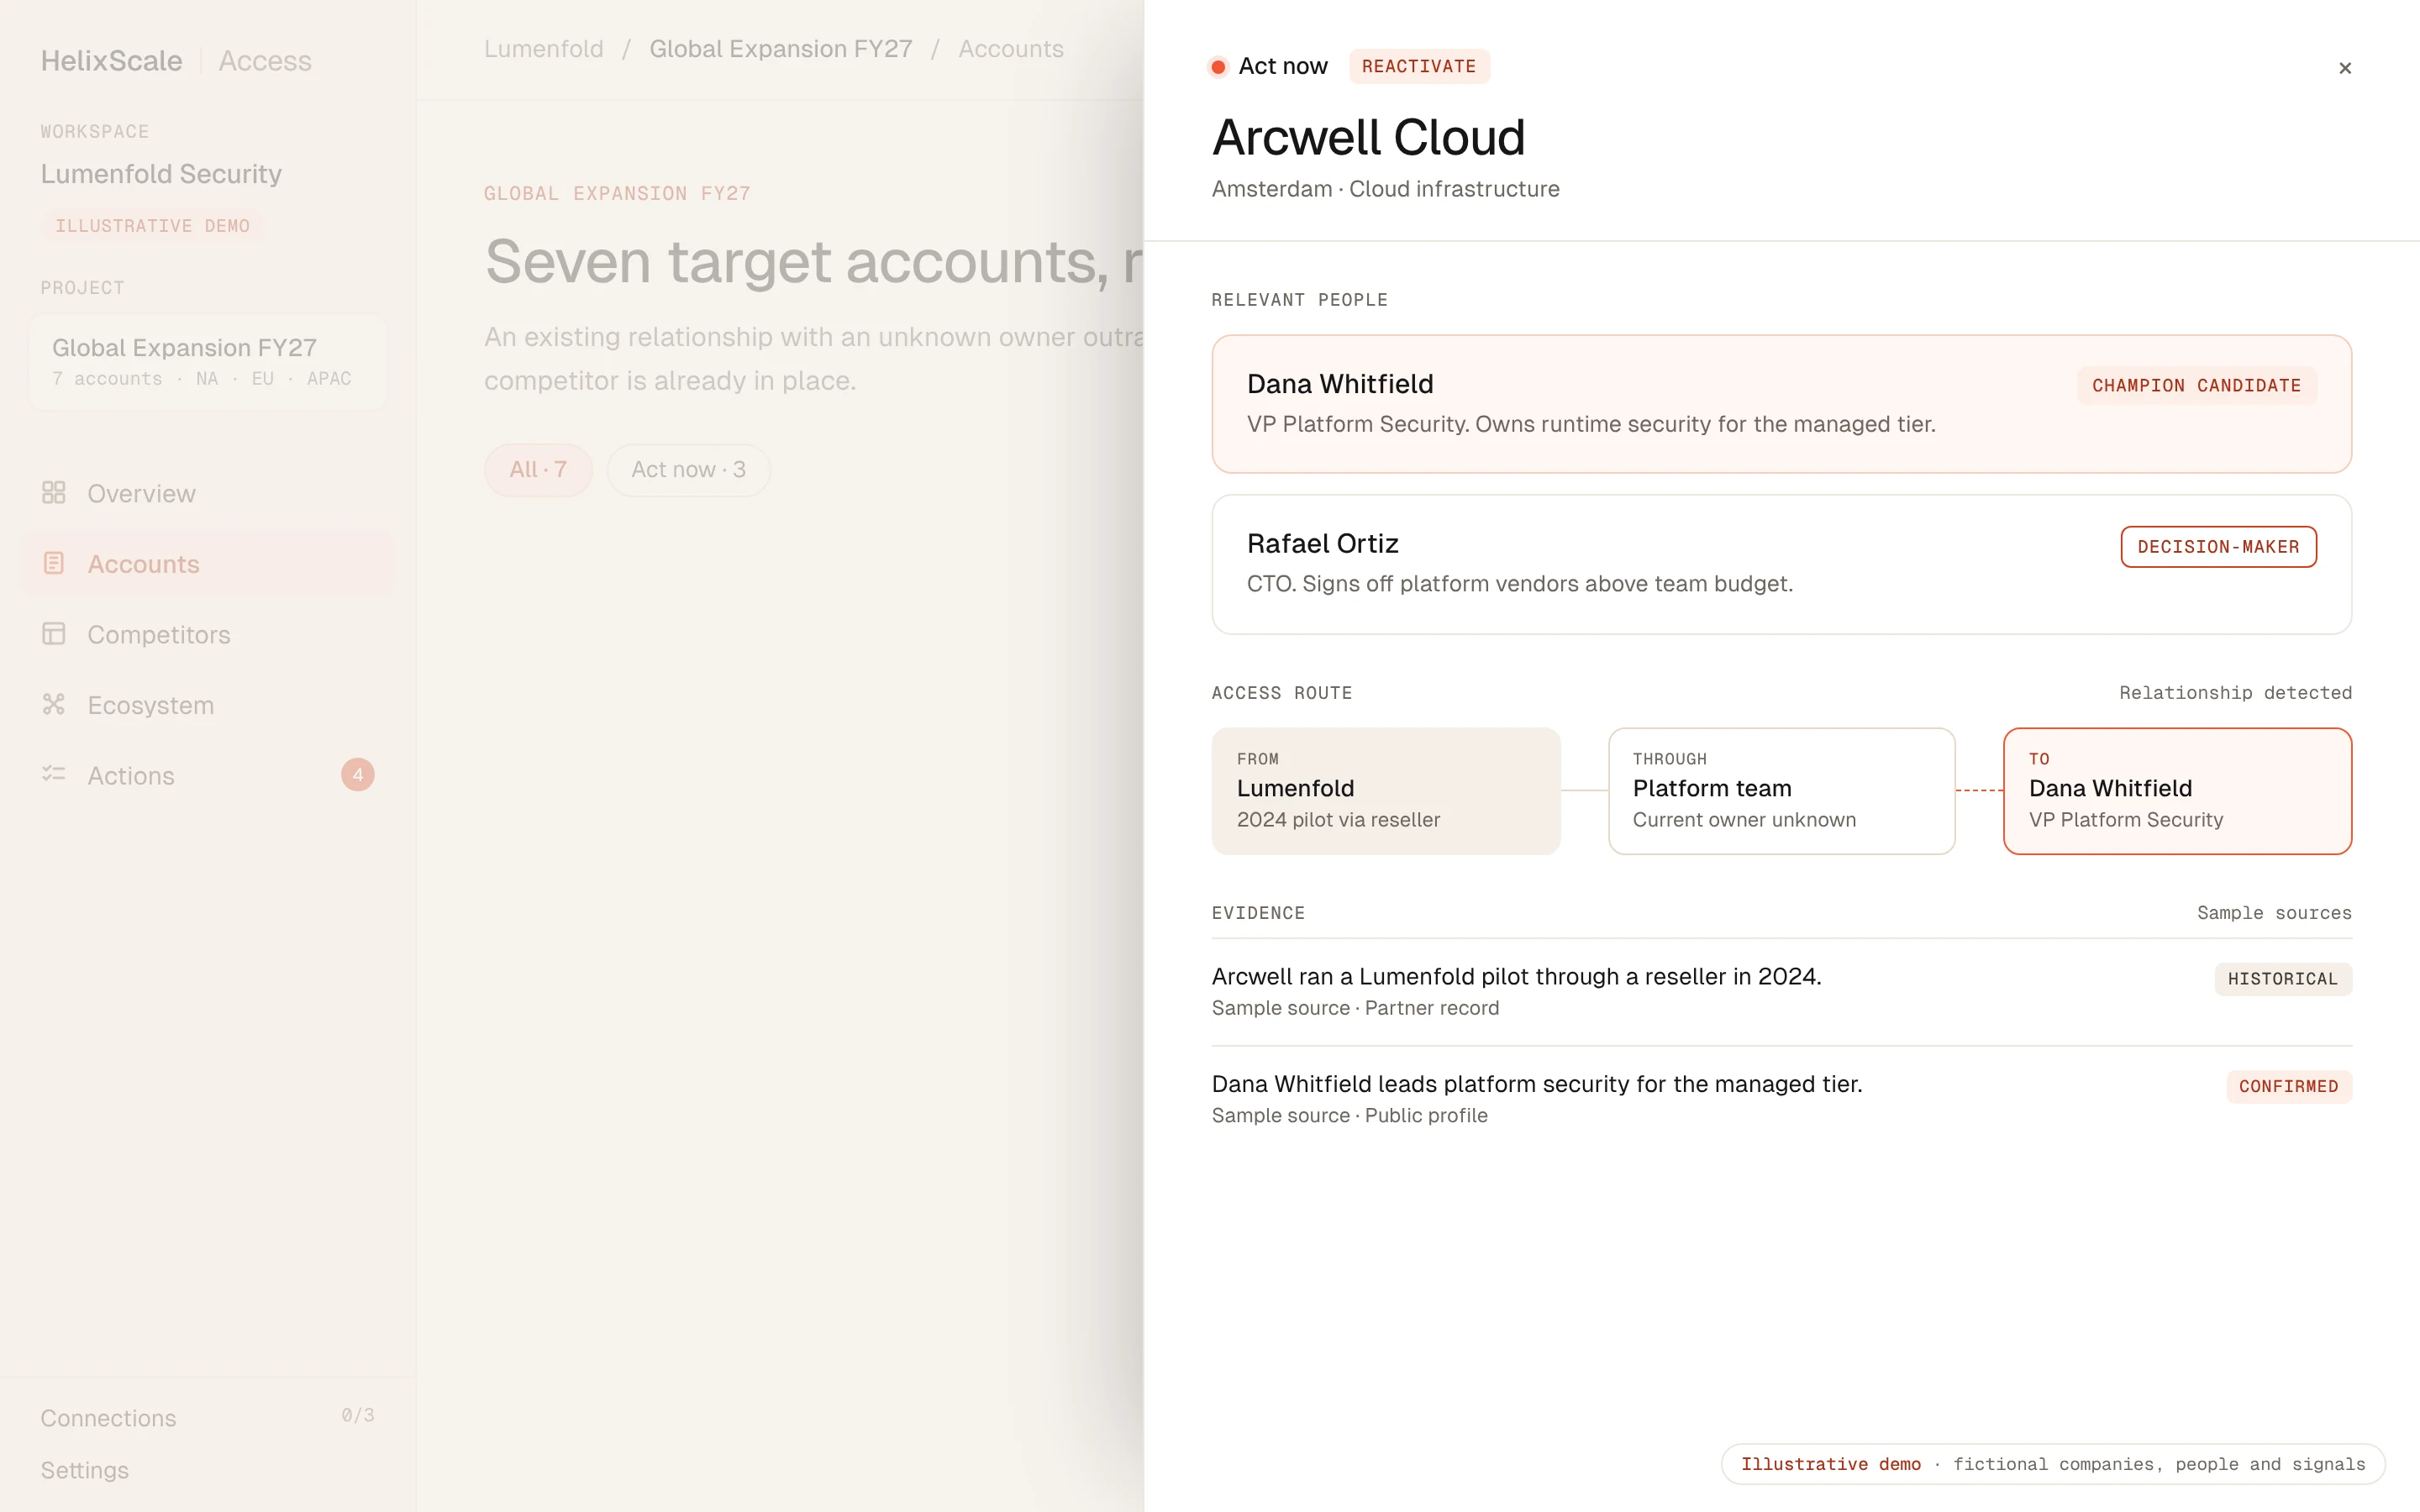Click the Actions badge showing 4

(358, 775)
